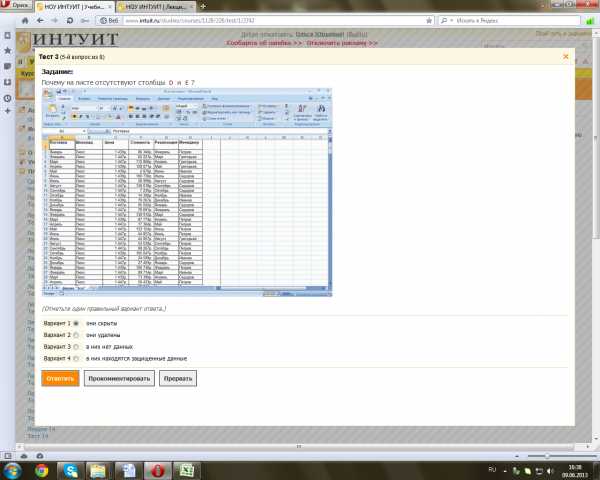Click the Прервать button
The height and width of the screenshot is (480, 600).
tap(178, 379)
